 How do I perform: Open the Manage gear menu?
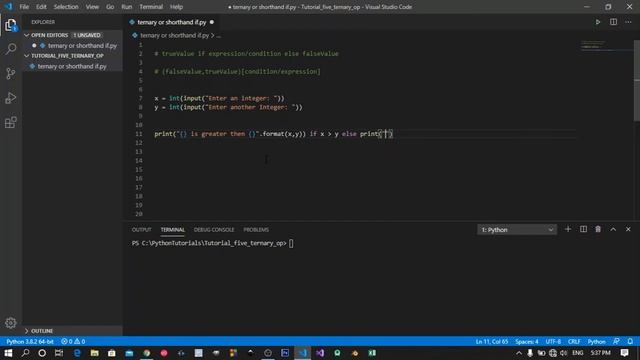point(11,323)
